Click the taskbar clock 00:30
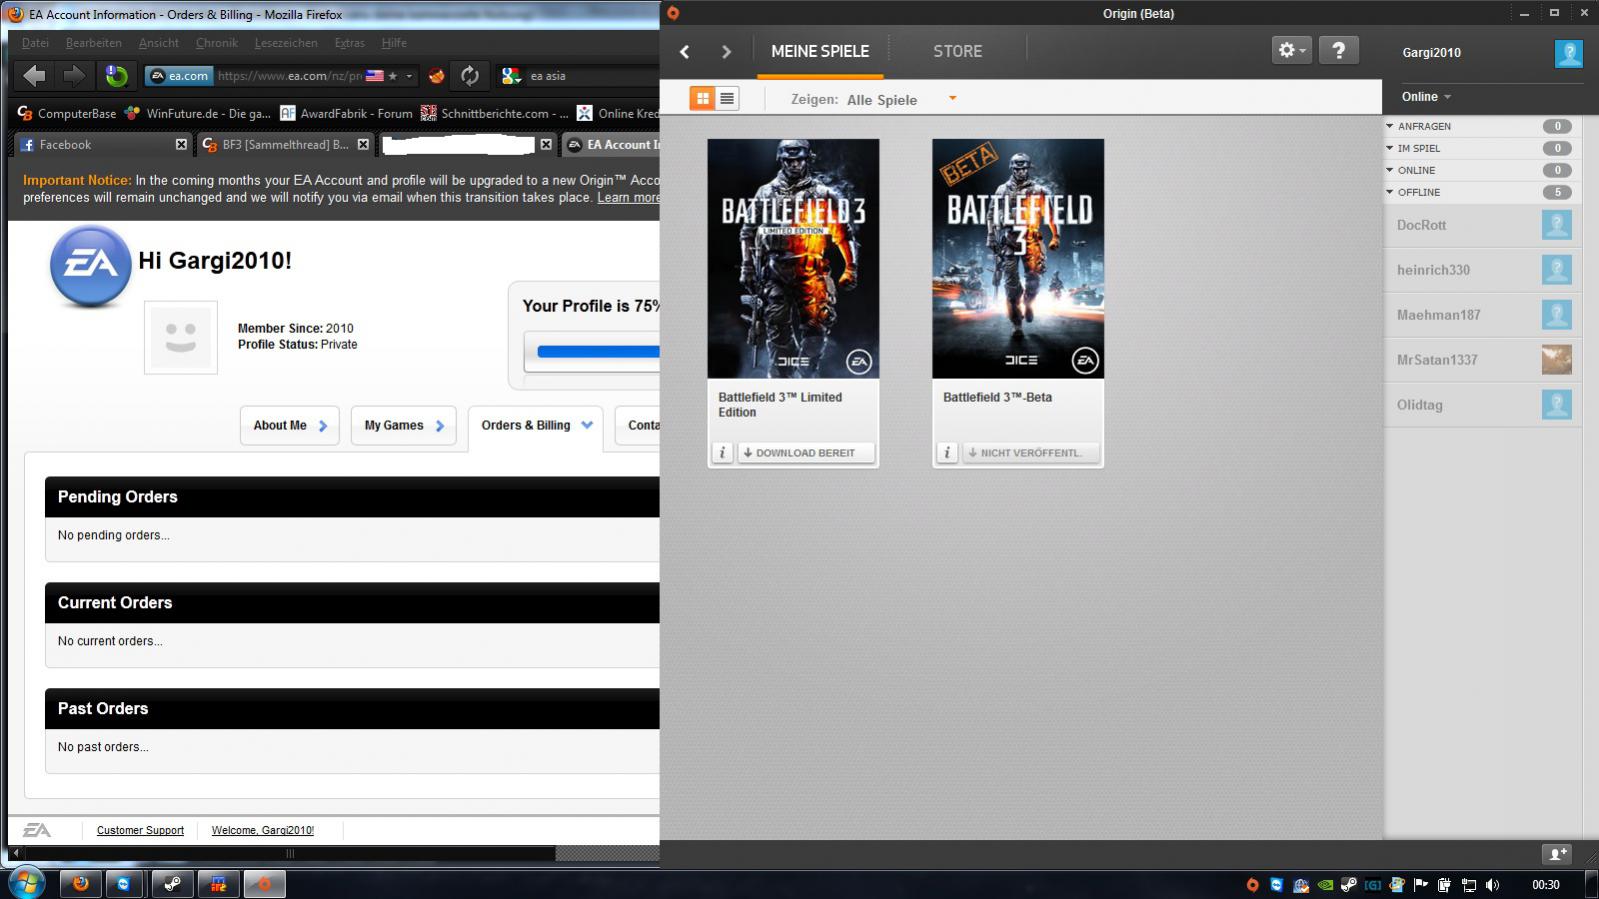 pyautogui.click(x=1545, y=884)
